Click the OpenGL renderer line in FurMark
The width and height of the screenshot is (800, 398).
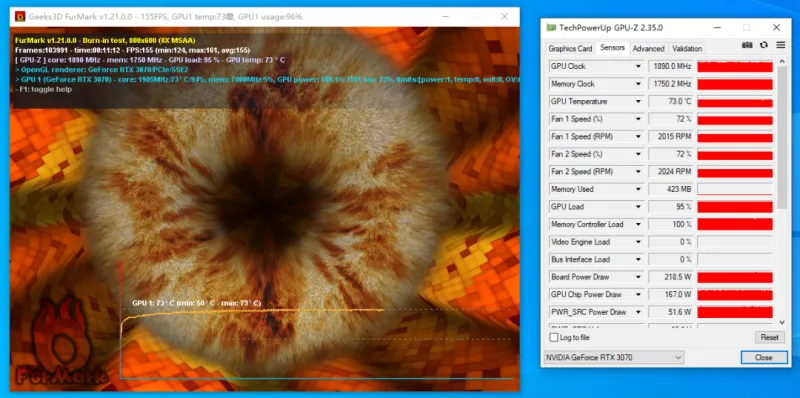(102, 69)
